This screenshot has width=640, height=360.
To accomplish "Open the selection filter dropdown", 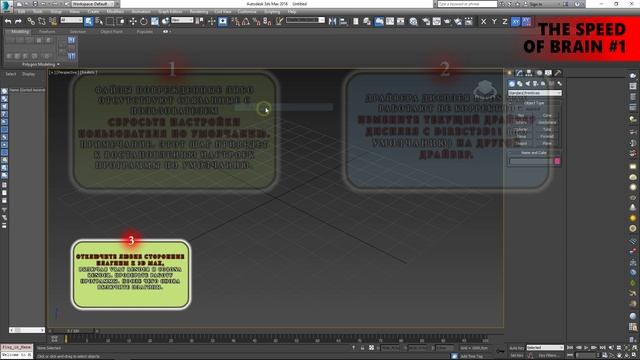I will [71, 20].
